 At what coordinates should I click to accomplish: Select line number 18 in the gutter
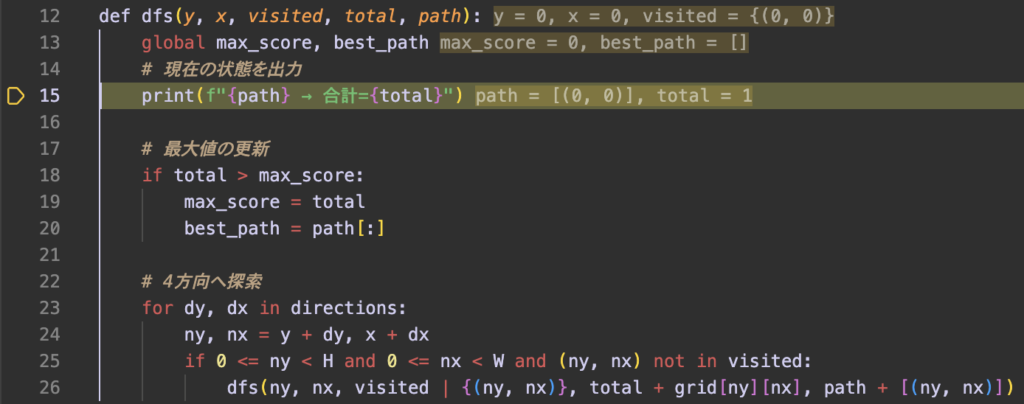click(50, 175)
